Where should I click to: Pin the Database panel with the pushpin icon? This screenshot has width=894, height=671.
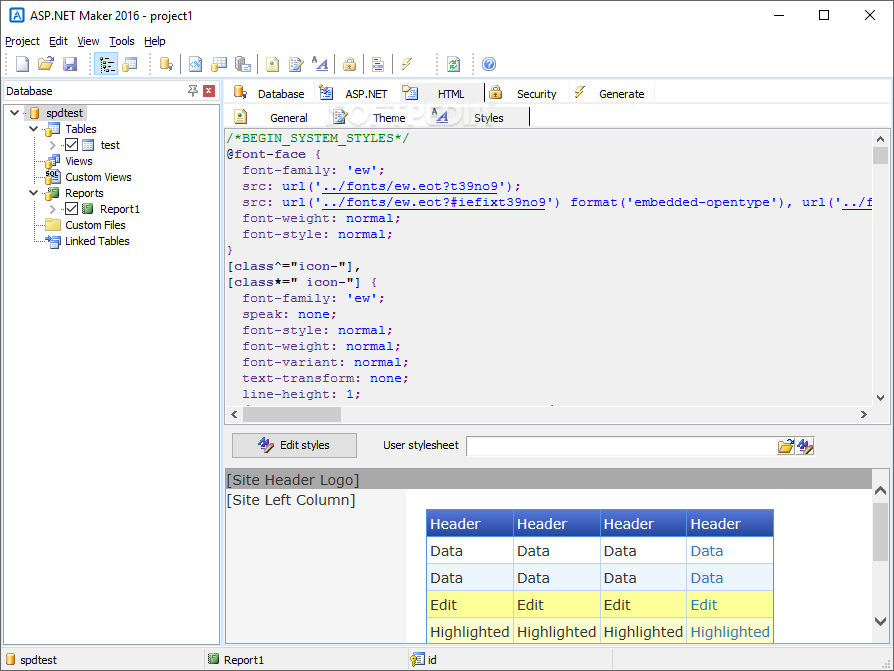[193, 91]
